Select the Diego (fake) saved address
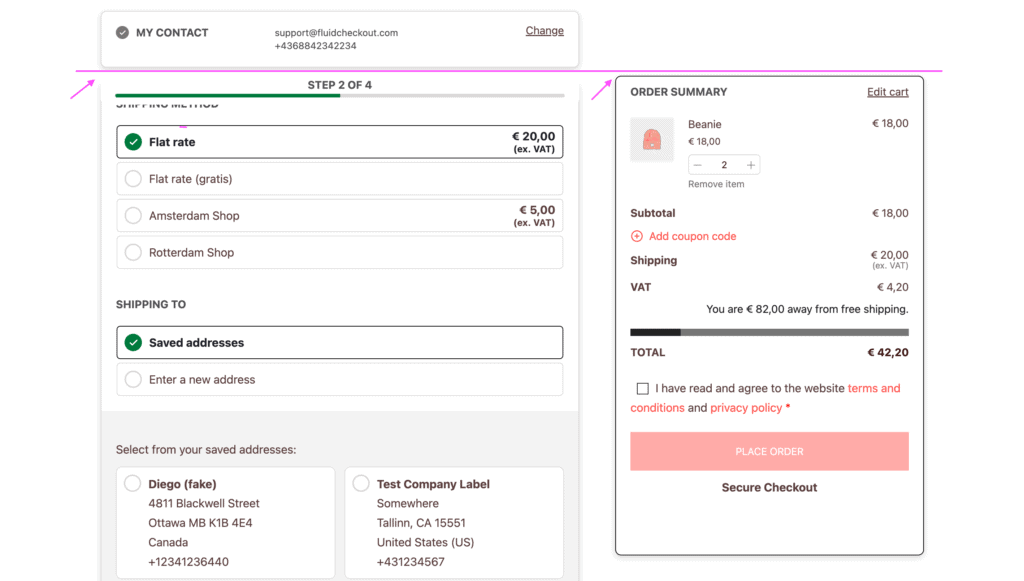1024x581 pixels. (x=132, y=482)
